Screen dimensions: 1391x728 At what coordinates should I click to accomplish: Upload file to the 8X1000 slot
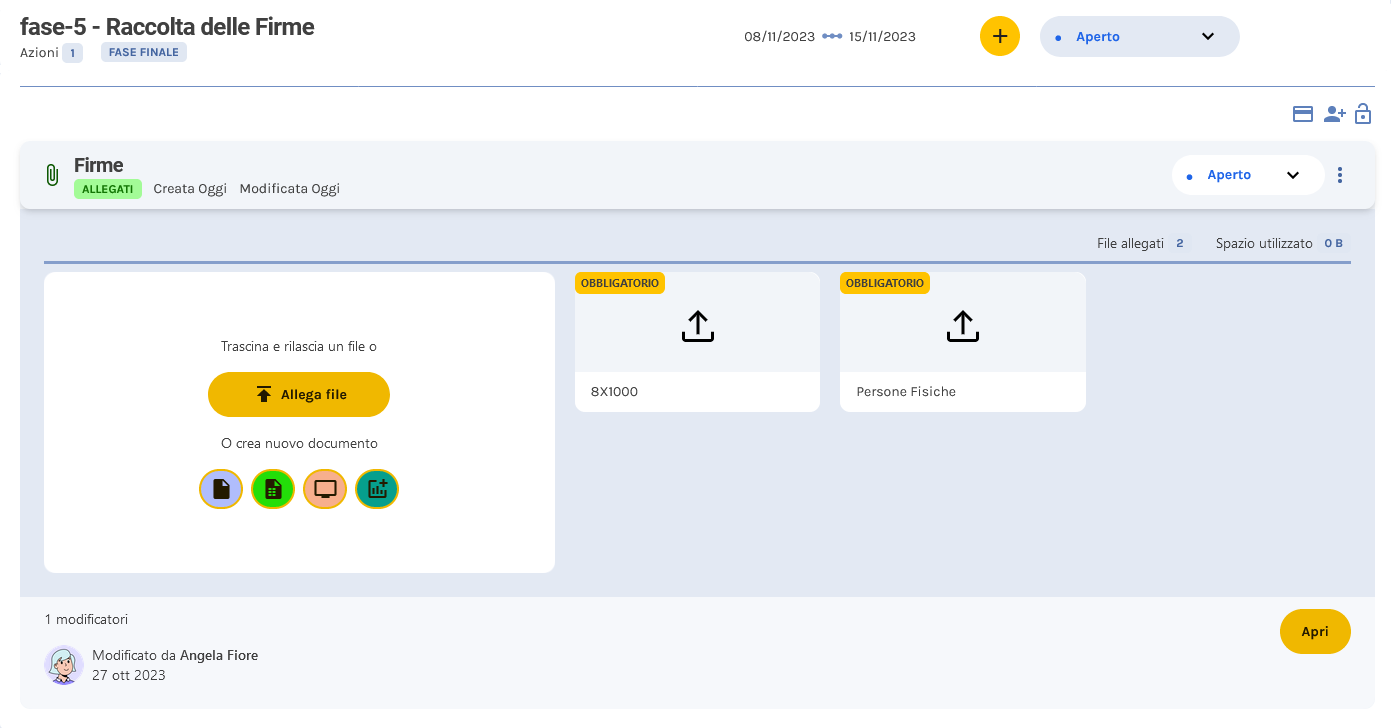click(697, 326)
